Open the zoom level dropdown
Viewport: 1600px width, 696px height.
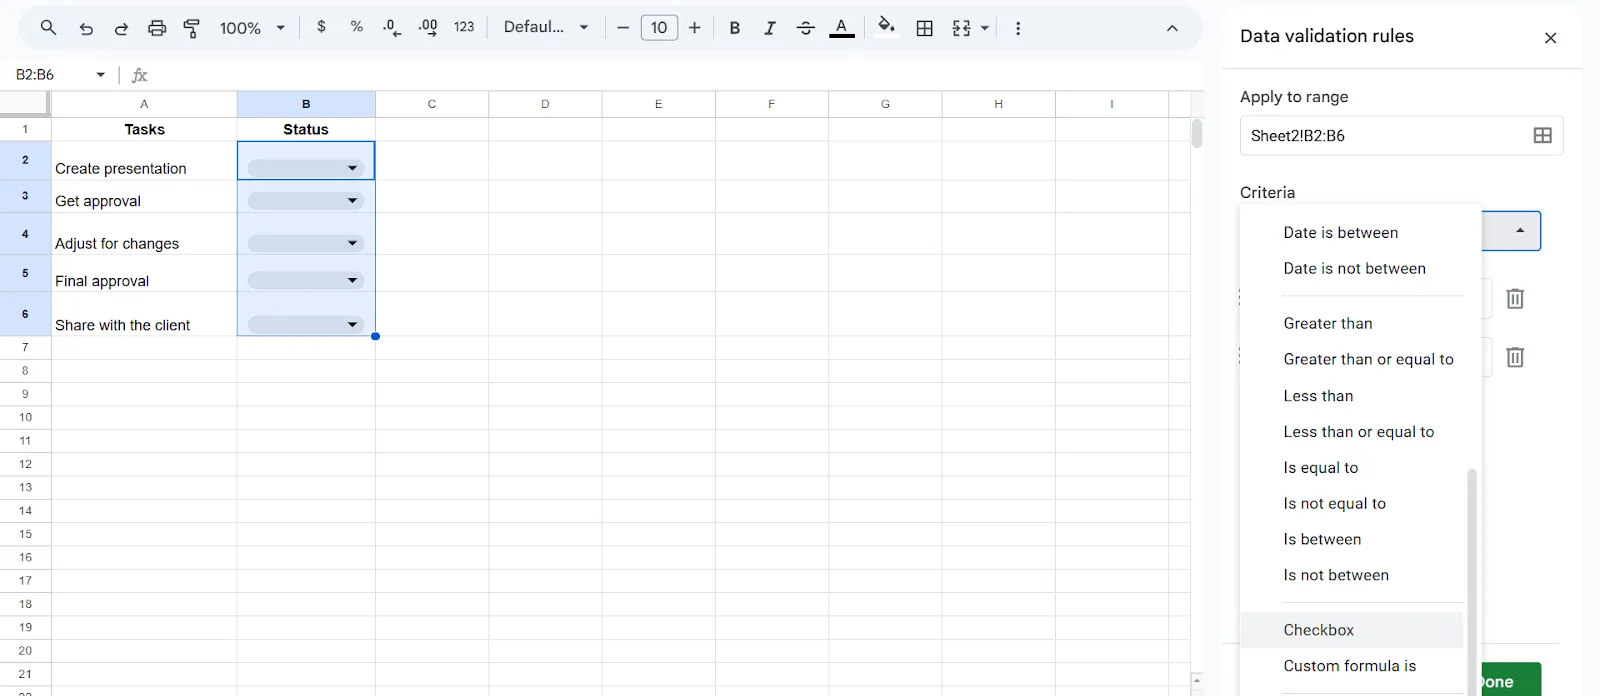[253, 28]
